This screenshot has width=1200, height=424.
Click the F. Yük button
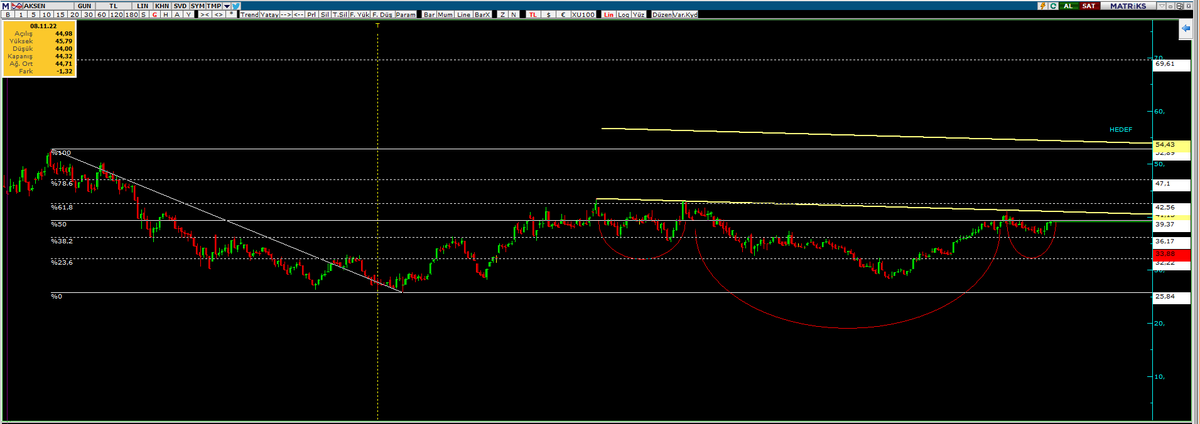(x=360, y=15)
